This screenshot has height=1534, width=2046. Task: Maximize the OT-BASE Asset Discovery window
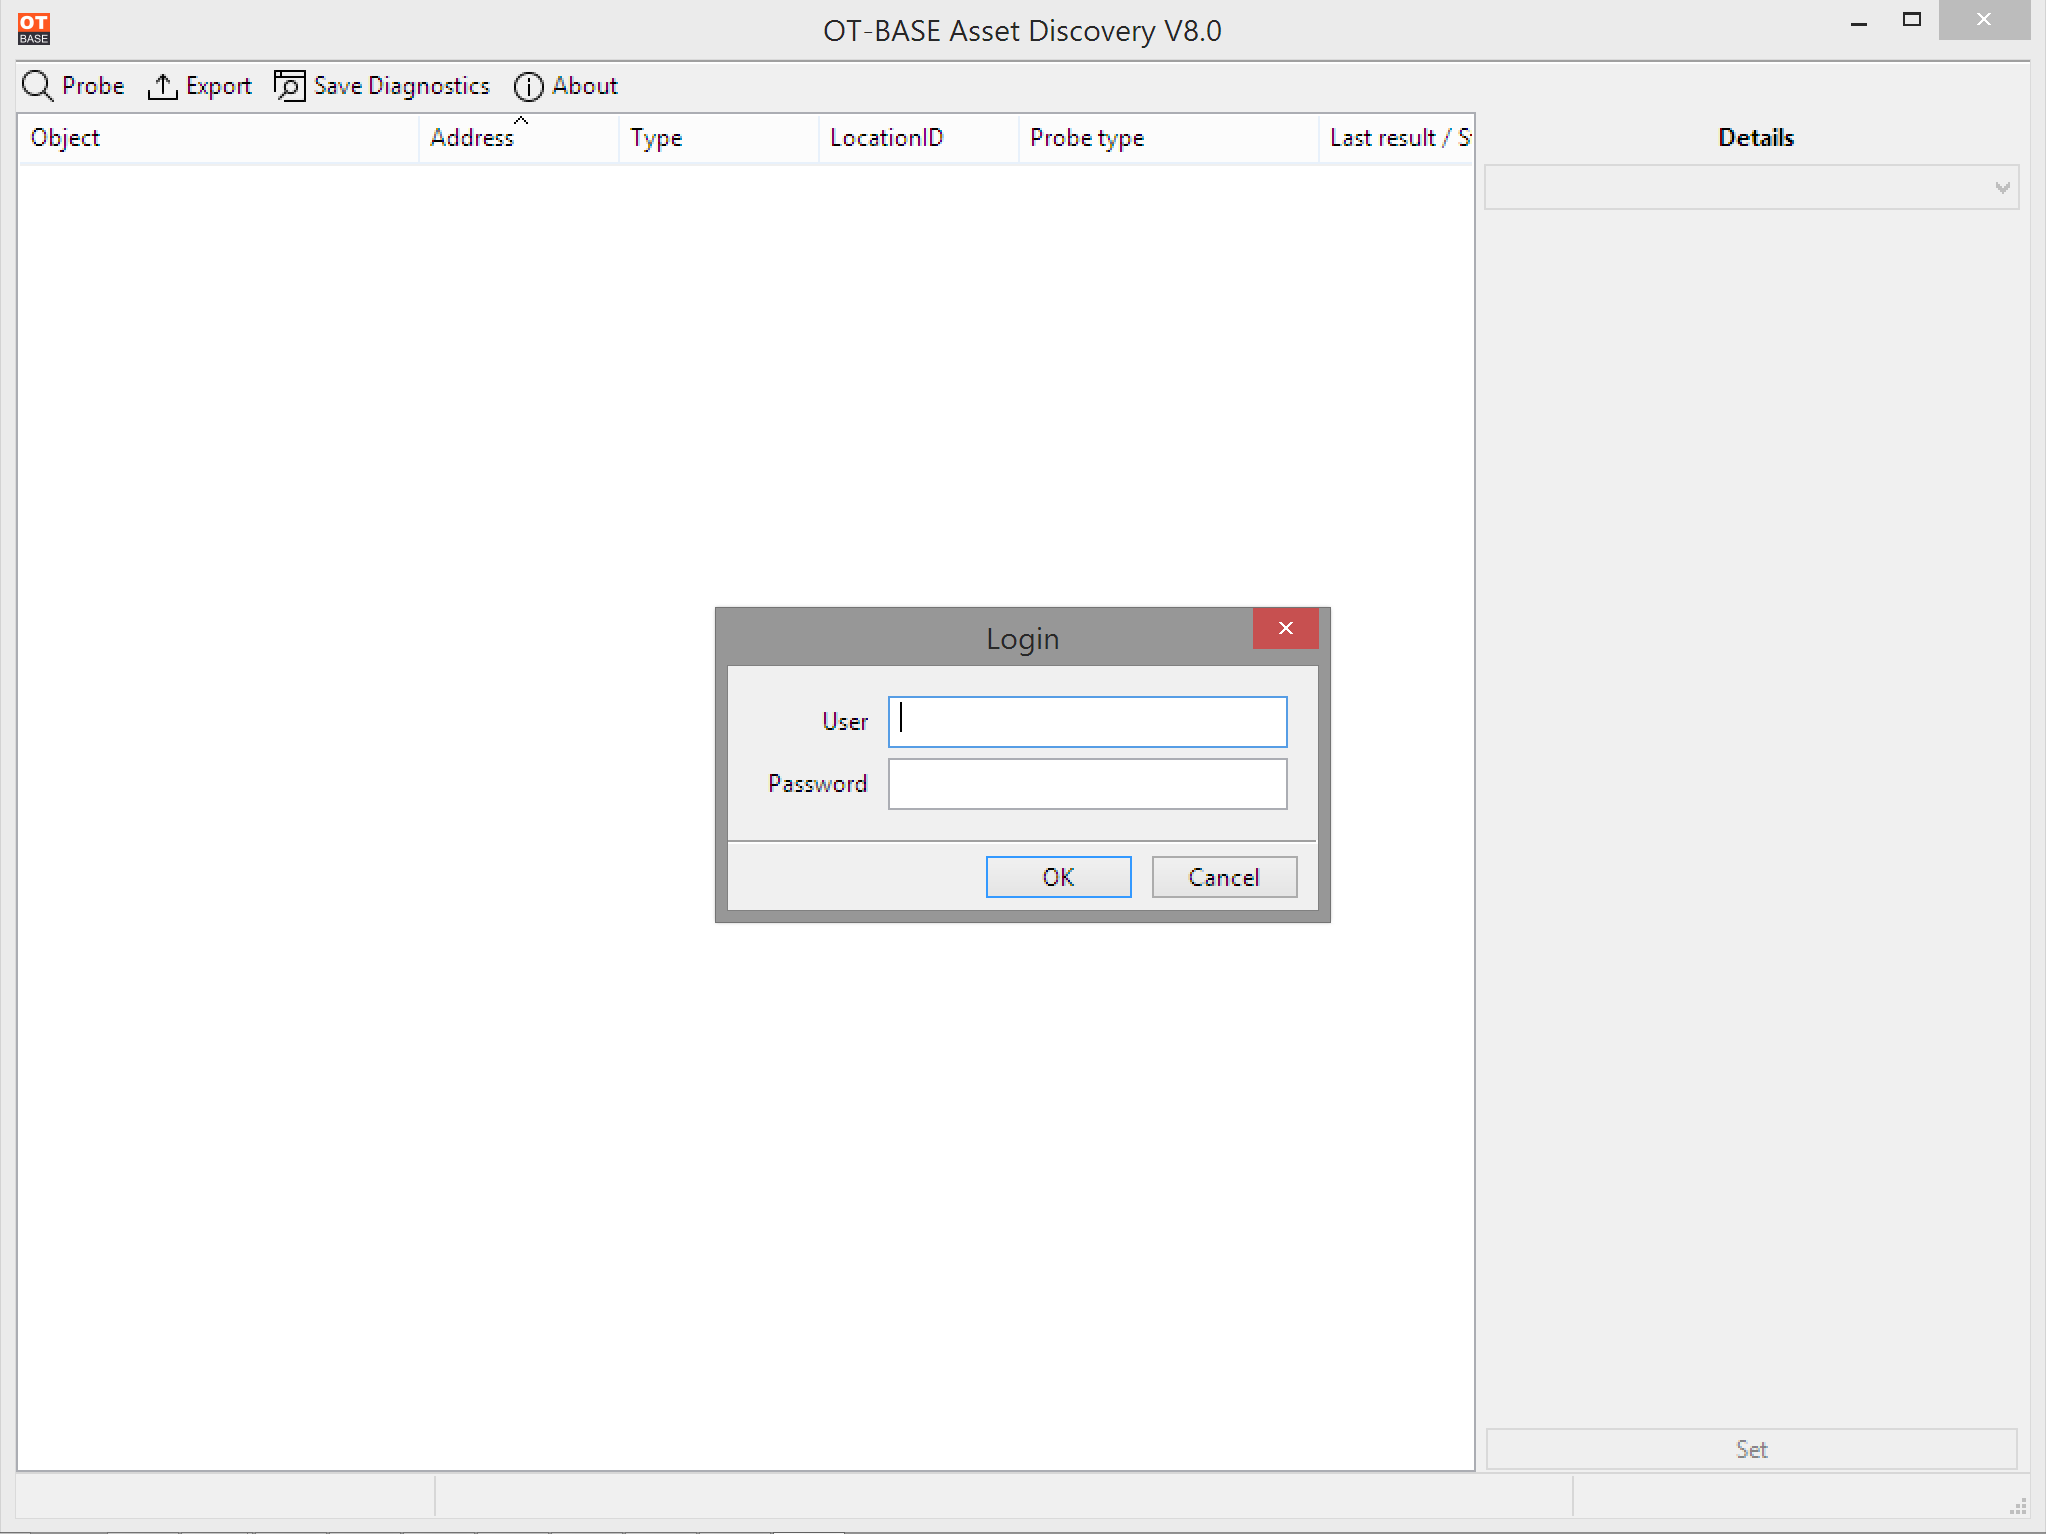coord(1912,20)
